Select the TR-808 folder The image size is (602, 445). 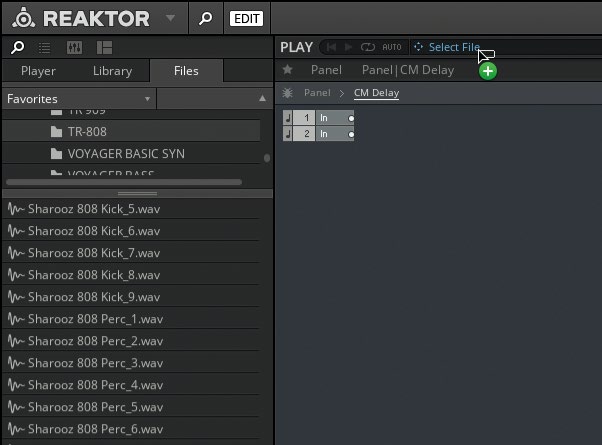point(88,131)
